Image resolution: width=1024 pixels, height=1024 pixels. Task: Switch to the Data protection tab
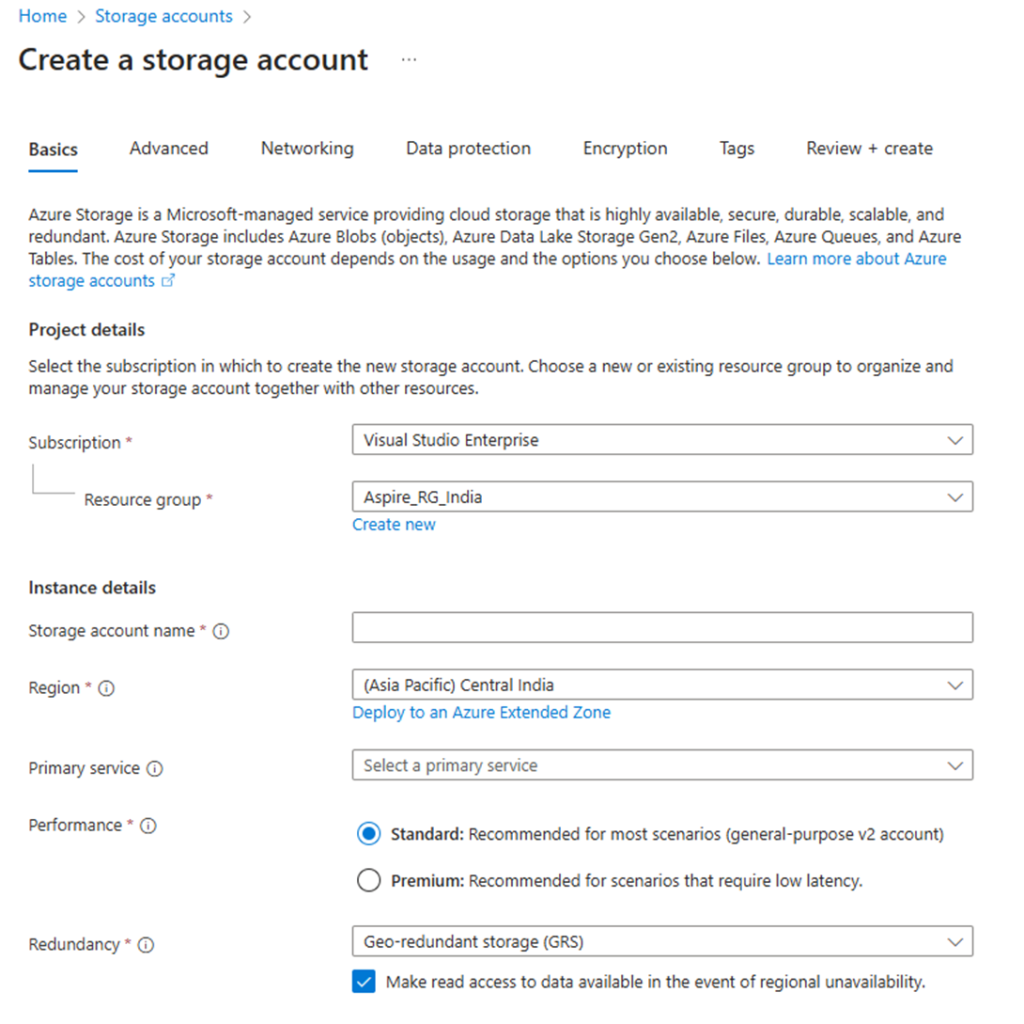468,148
